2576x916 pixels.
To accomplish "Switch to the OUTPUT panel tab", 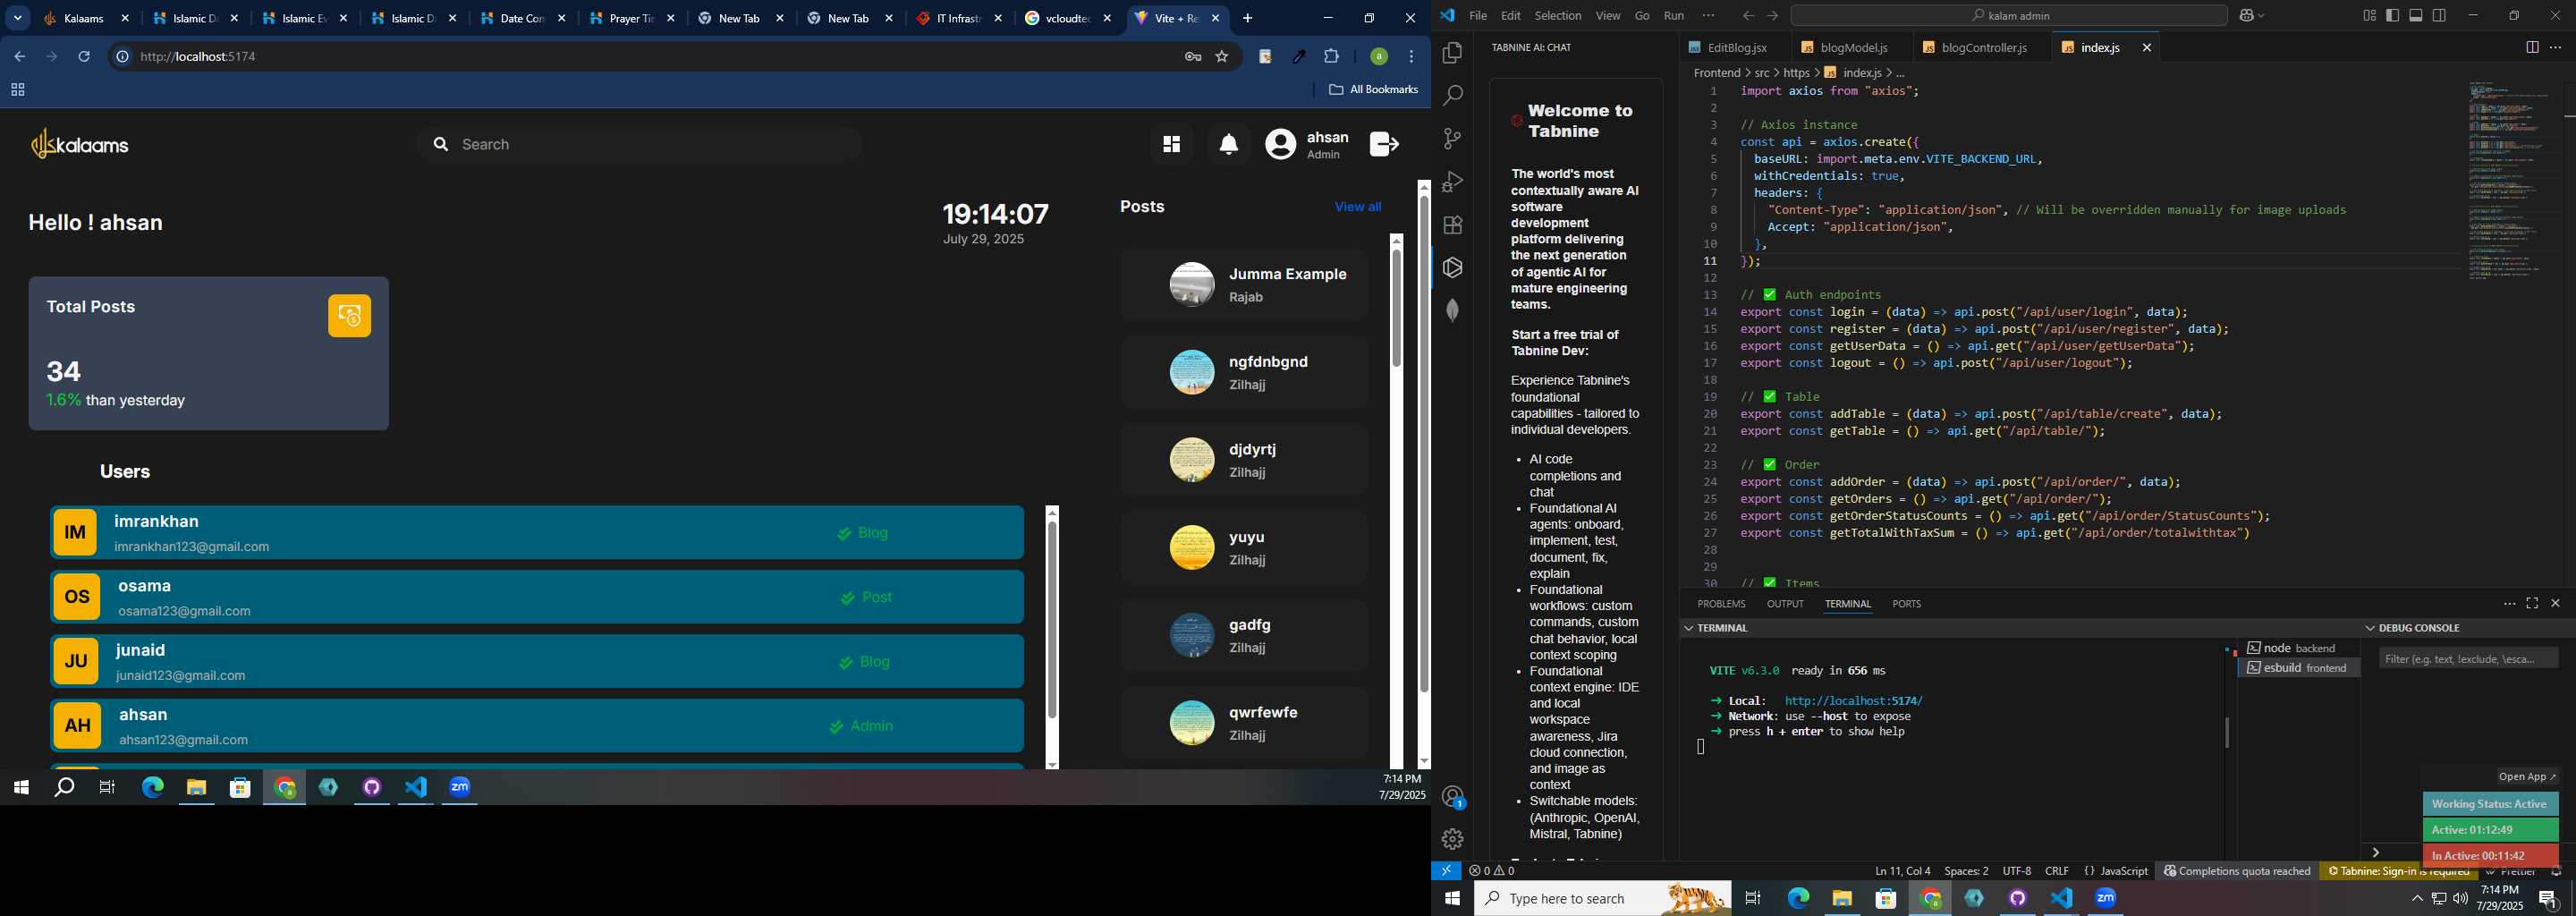I will coord(1785,604).
